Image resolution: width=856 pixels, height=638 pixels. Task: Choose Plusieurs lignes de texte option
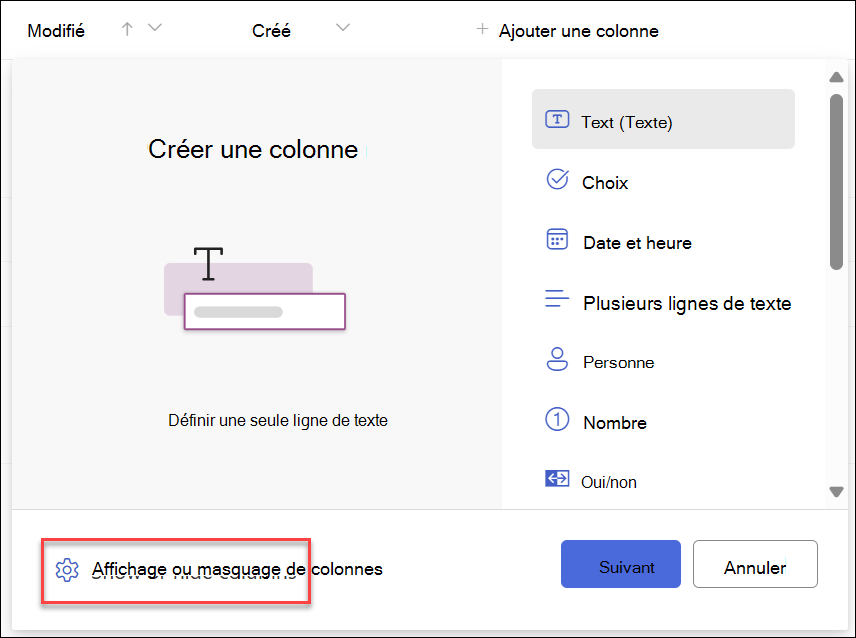click(x=663, y=302)
